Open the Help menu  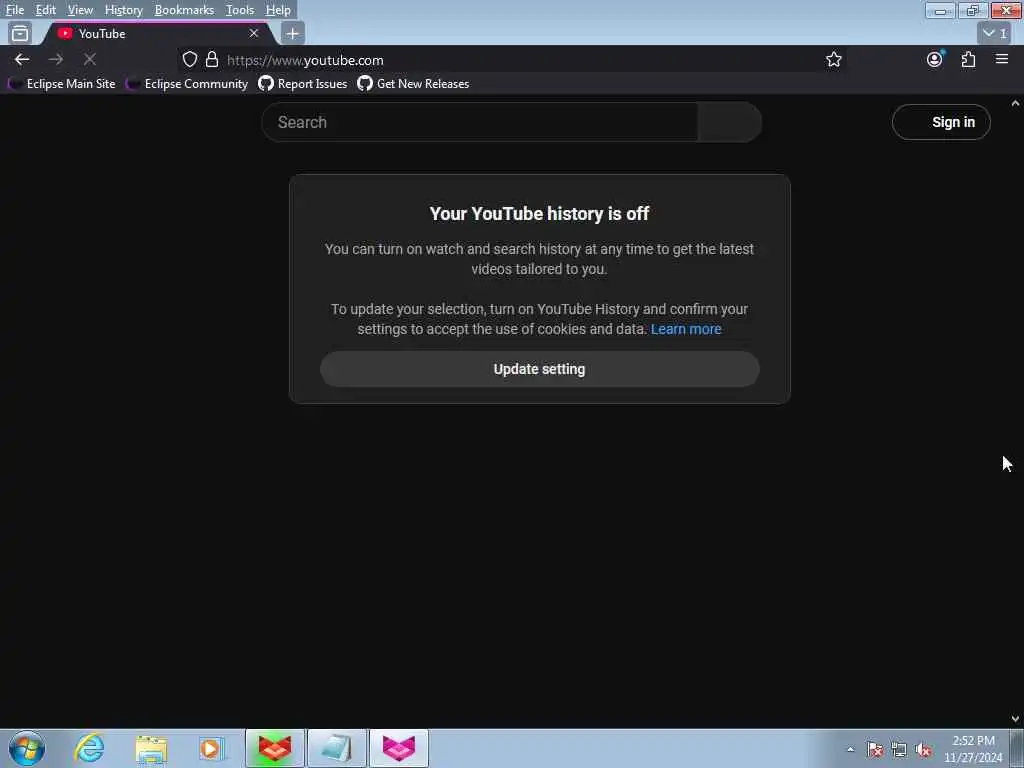click(278, 10)
